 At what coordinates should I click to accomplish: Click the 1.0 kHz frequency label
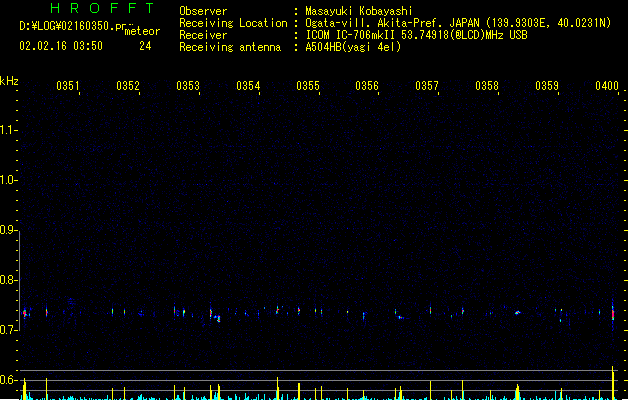coord(7,180)
